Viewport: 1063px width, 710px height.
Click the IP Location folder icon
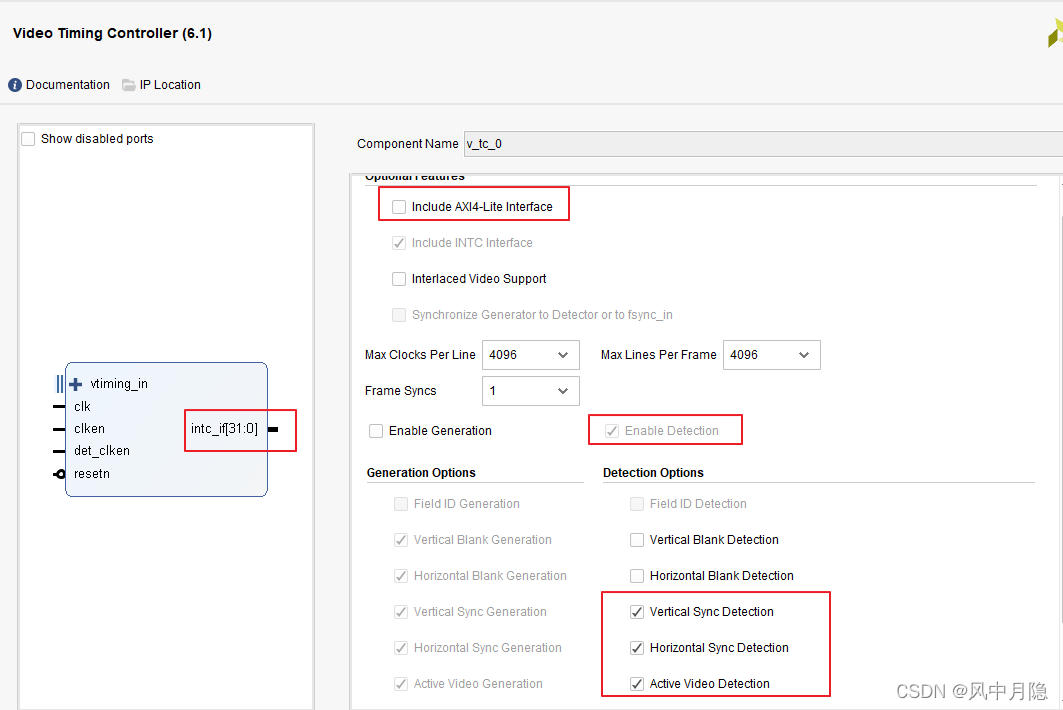click(x=127, y=85)
